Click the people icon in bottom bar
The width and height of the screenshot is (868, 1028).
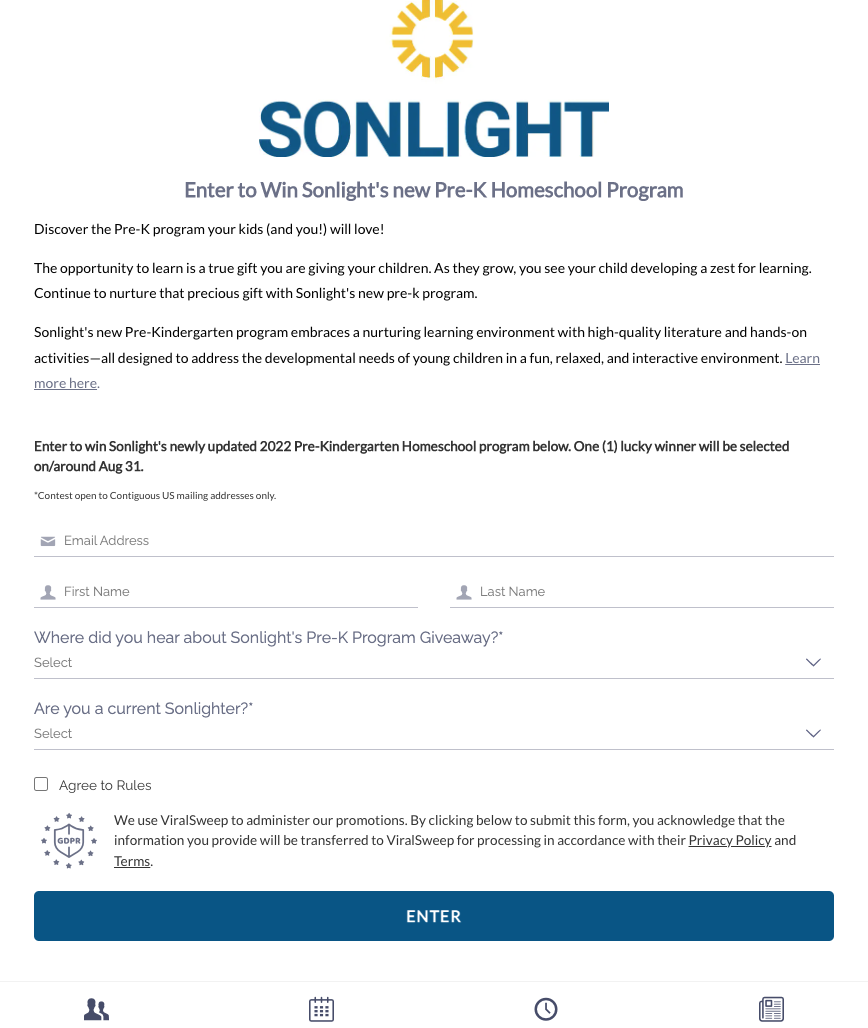96,1009
